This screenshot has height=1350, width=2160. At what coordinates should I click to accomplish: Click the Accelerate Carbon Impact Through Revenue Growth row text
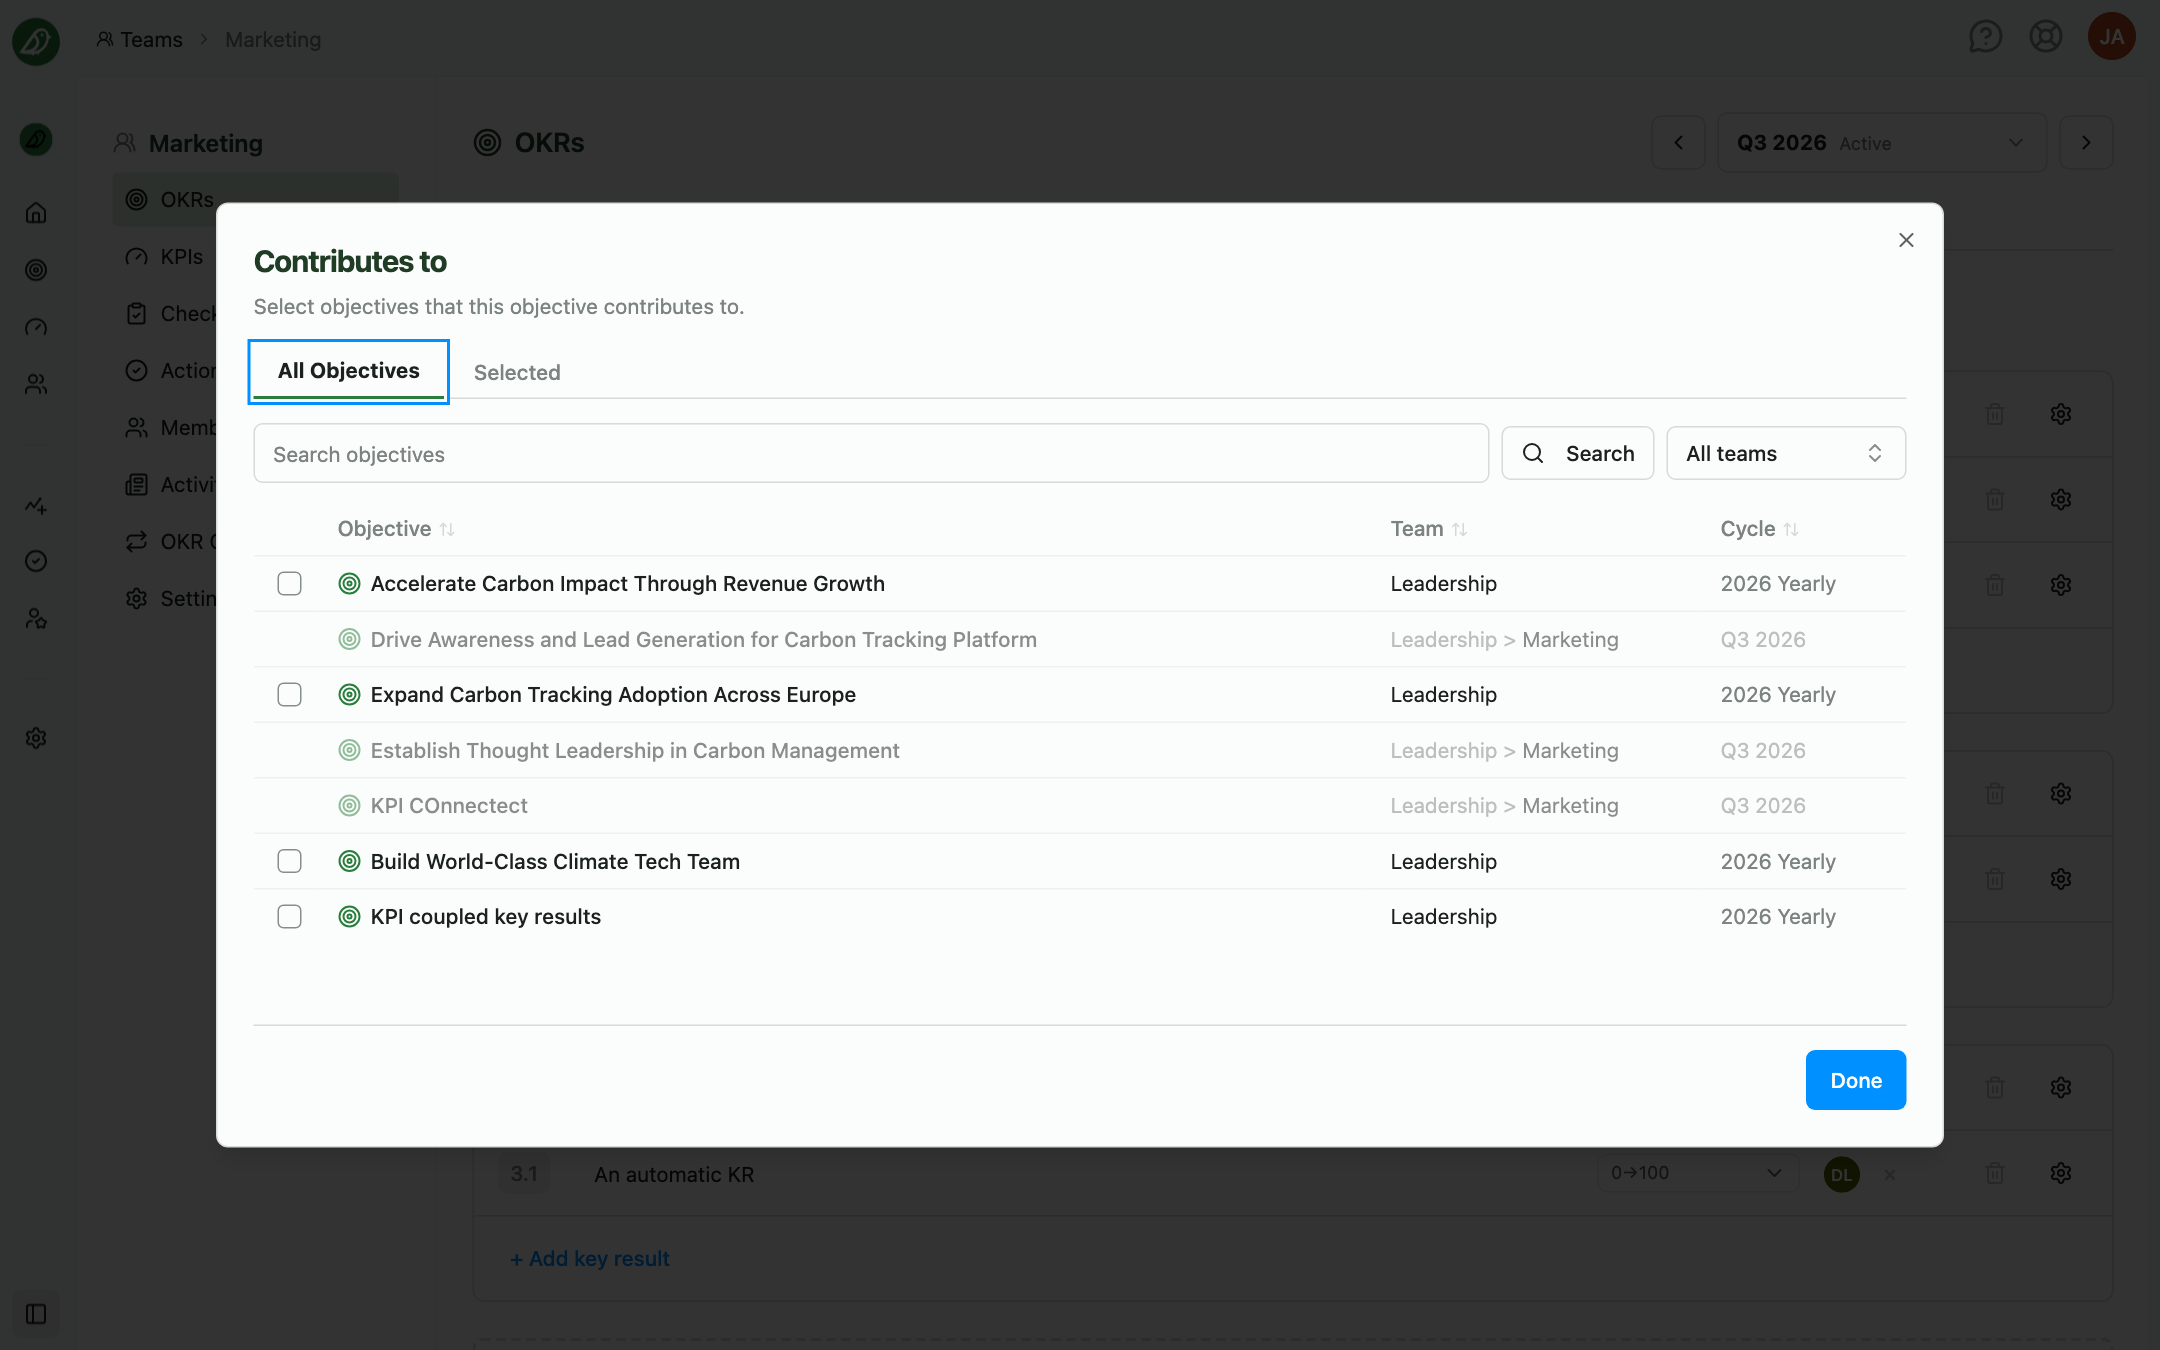(627, 584)
